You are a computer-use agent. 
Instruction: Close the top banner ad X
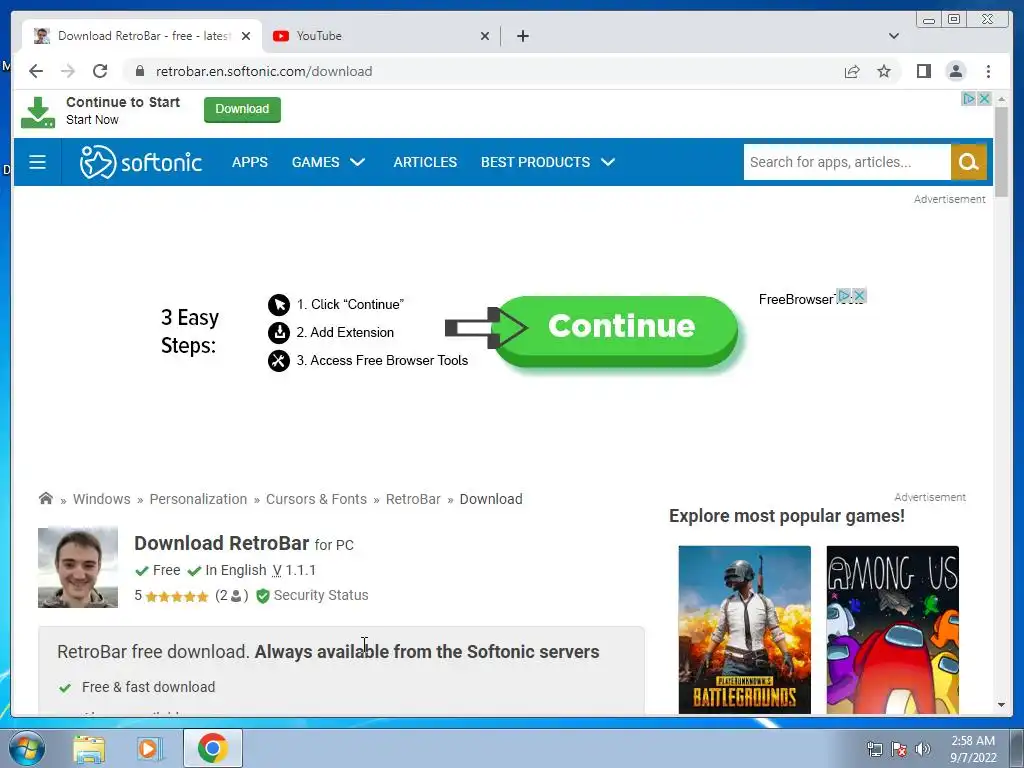click(984, 99)
